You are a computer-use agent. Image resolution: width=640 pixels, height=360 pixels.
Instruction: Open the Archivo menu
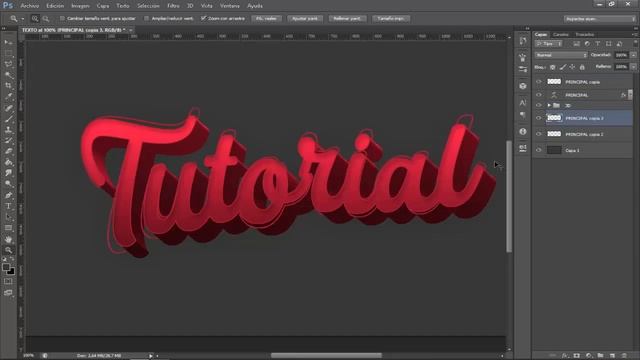[30, 6]
